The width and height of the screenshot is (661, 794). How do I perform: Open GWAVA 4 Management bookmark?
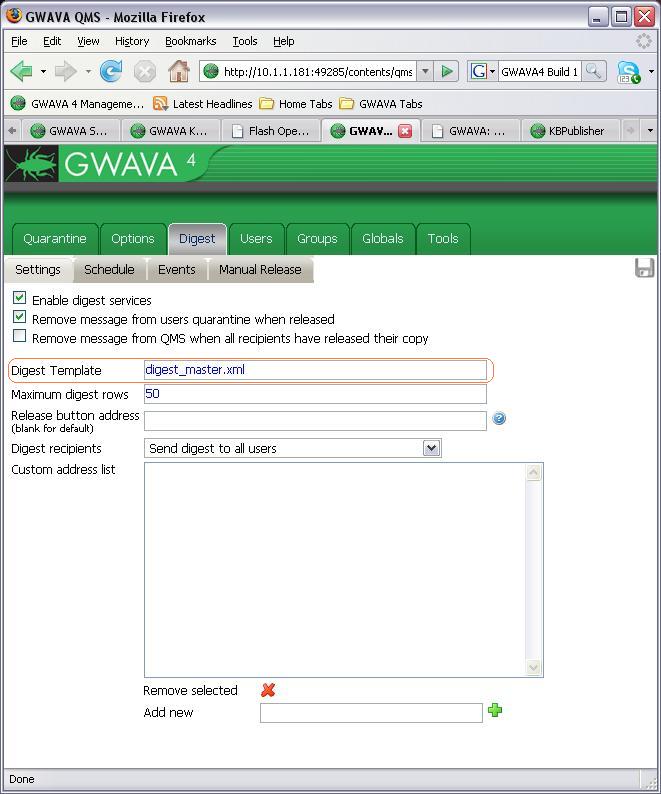pyautogui.click(x=77, y=104)
